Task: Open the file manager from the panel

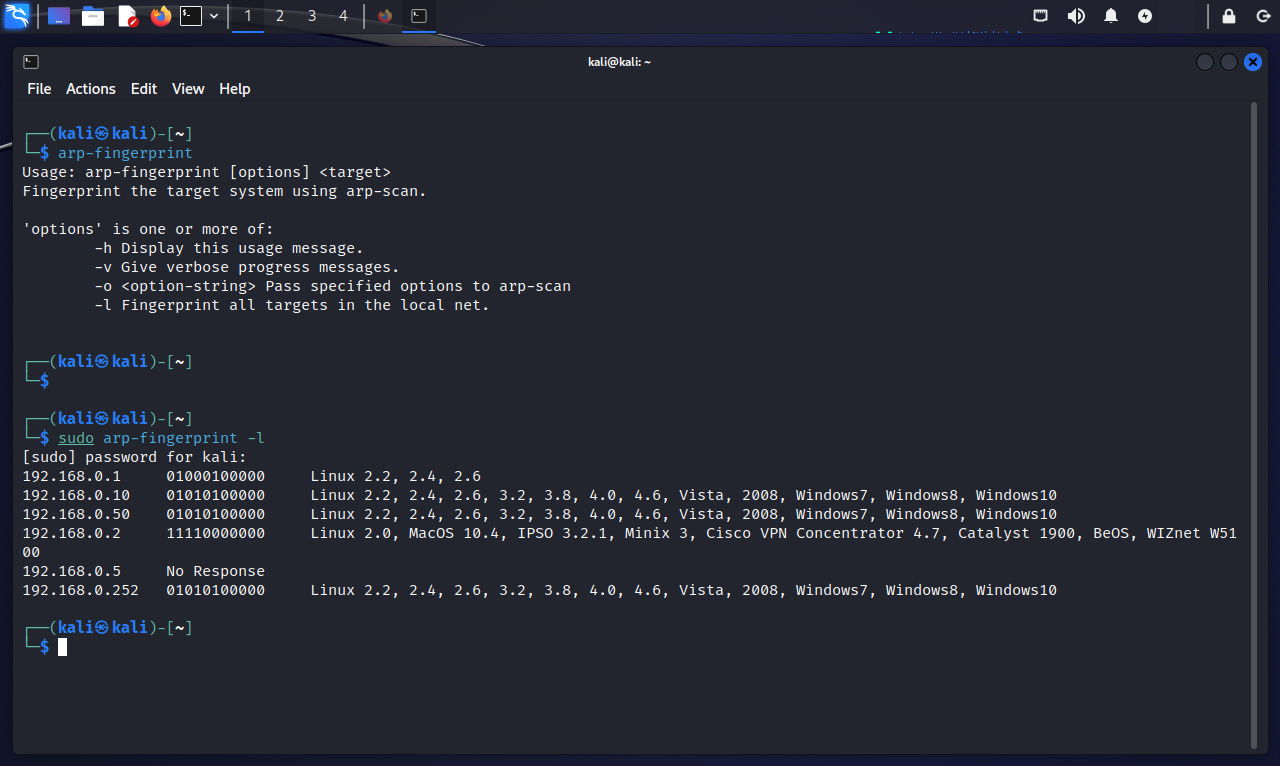Action: click(93, 16)
